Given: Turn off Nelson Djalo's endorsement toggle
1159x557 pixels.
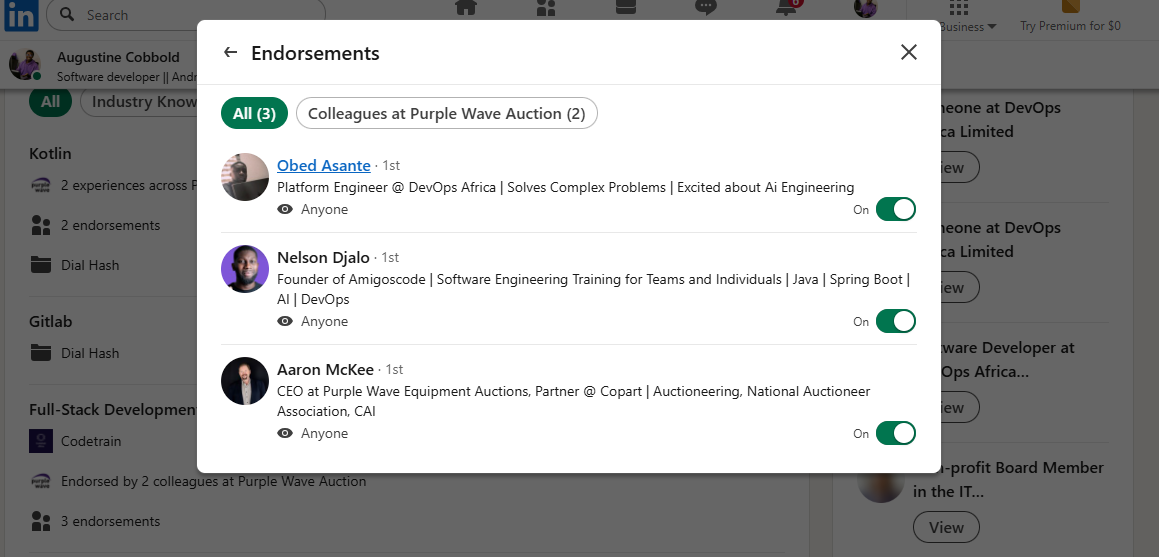Looking at the screenshot, I should [895, 321].
